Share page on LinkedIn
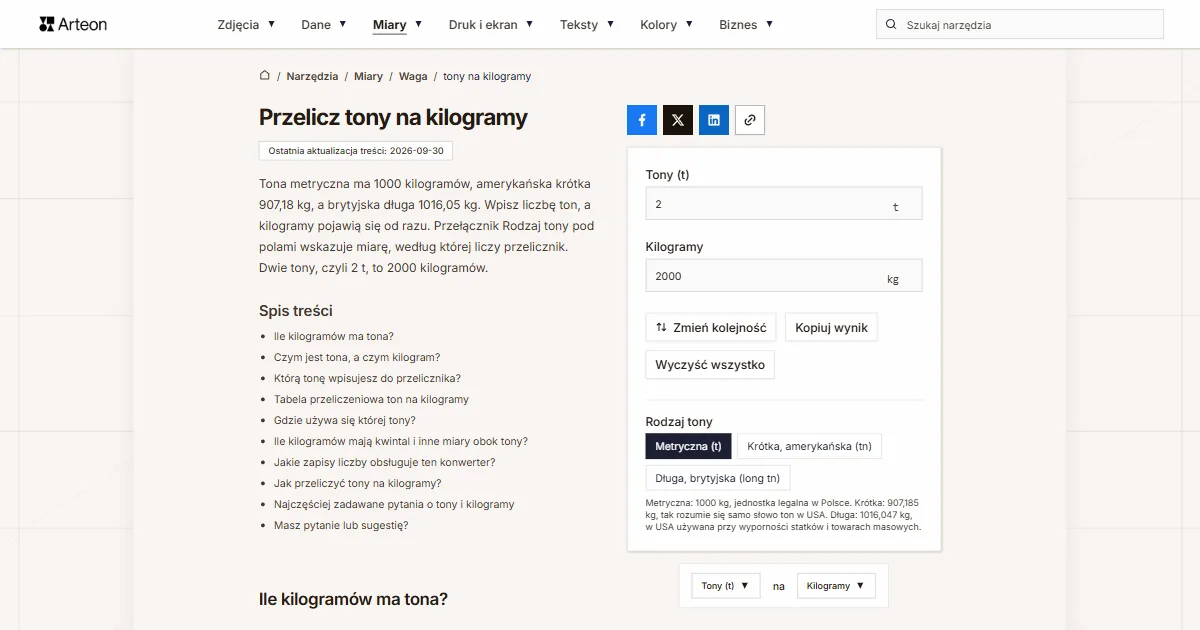Screen dimensions: 1200x630 click(714, 120)
